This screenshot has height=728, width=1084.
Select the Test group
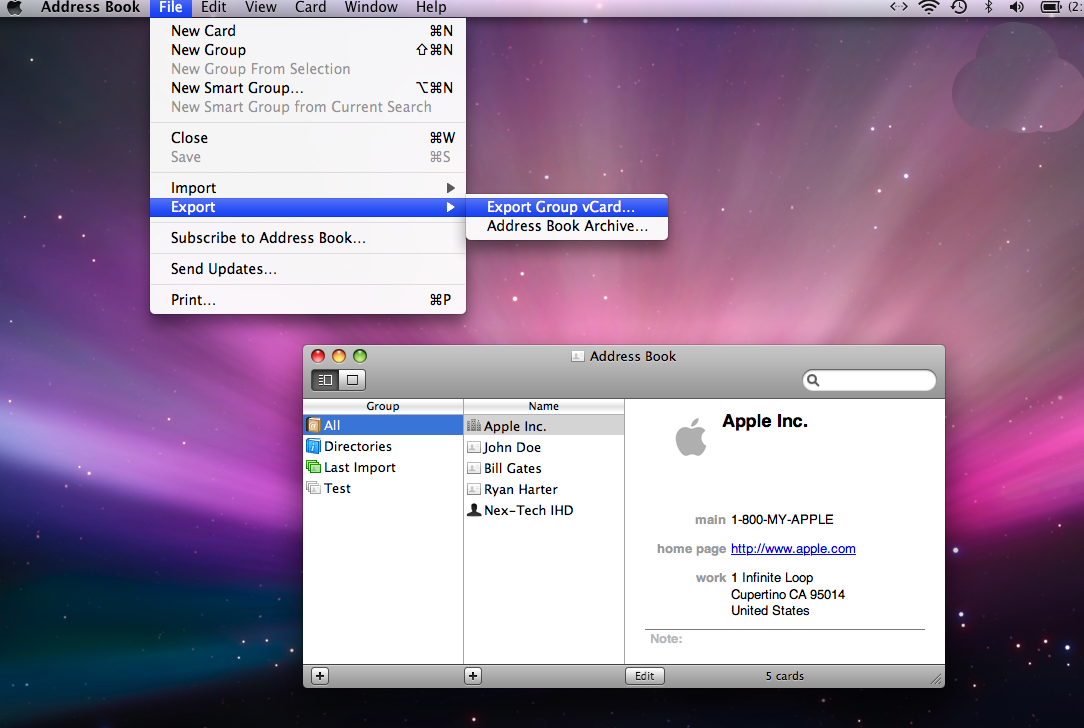(x=383, y=487)
